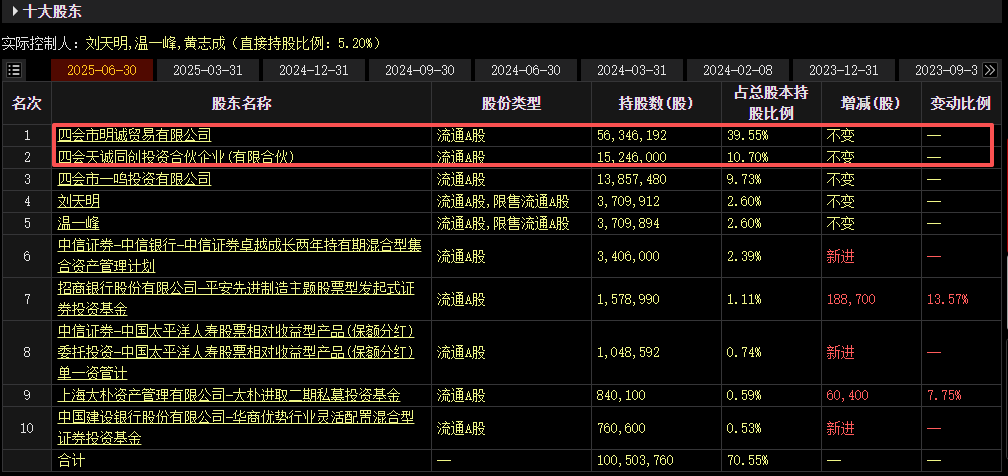The width and height of the screenshot is (1008, 476).
Task: Open 中国太平洋人寿股票相对收益型 product link
Action: coord(236,352)
